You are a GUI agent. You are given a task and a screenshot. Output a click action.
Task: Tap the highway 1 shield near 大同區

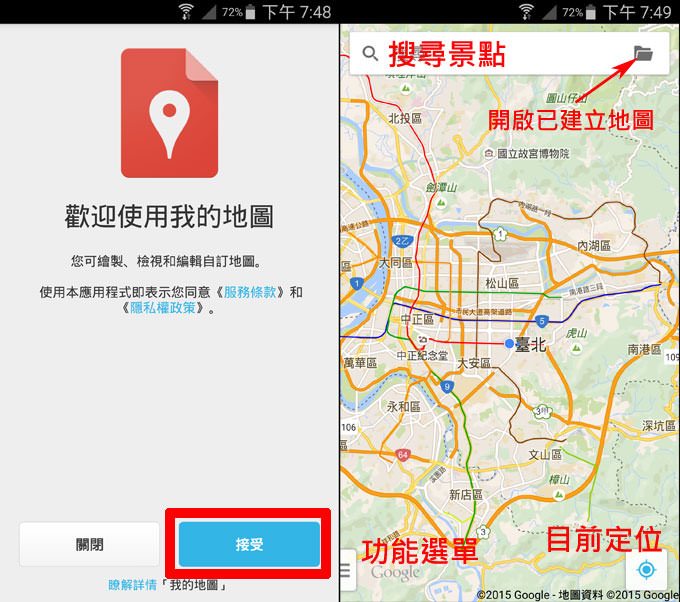[356, 284]
